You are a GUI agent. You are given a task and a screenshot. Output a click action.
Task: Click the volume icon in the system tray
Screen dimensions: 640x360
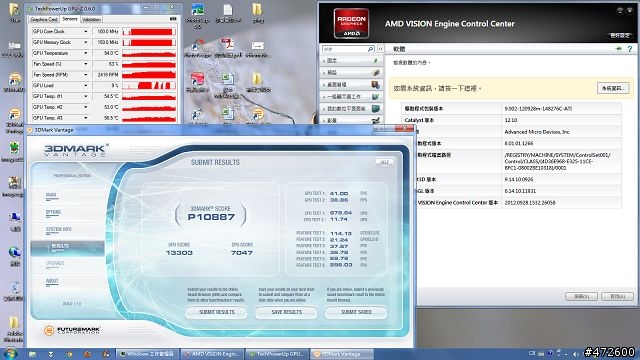click(x=576, y=353)
